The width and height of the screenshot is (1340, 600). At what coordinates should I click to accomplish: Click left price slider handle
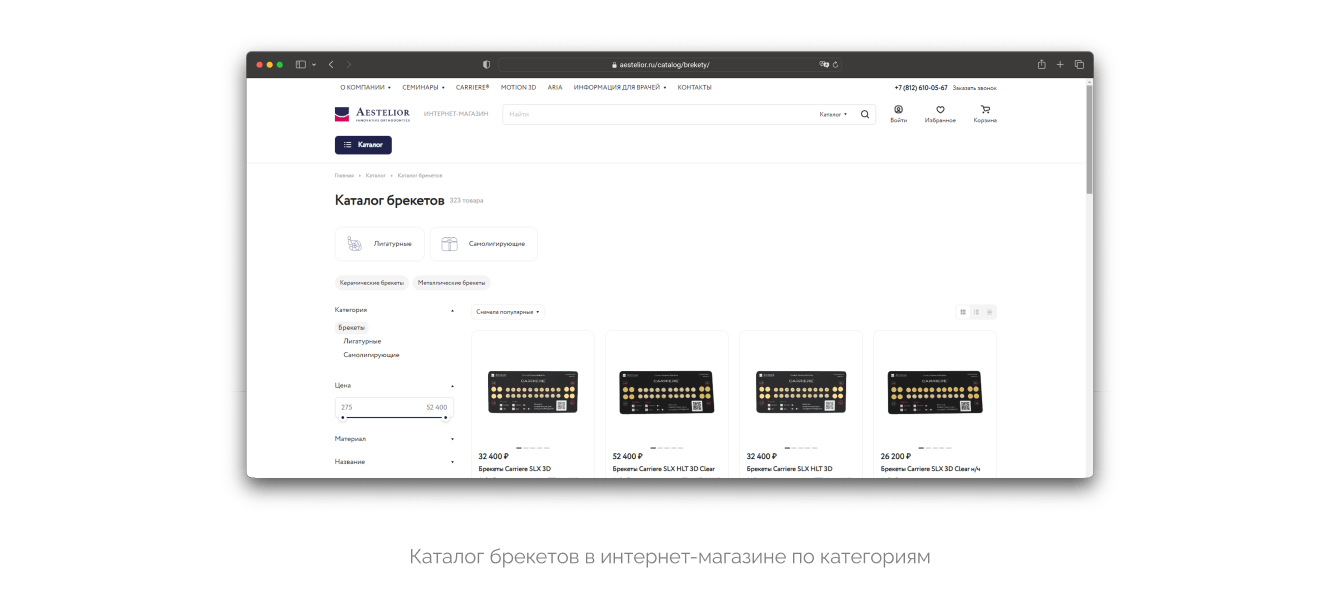click(x=343, y=418)
